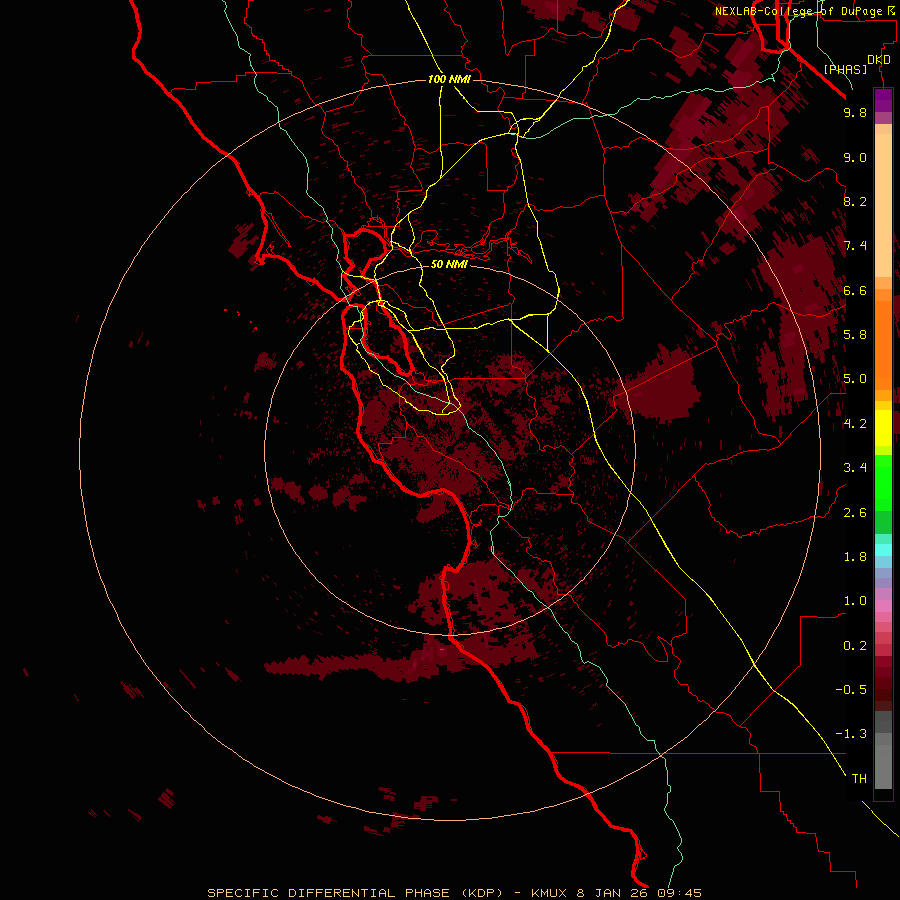
Task: Pick the gray bottom segment of color bar
Action: tap(883, 761)
